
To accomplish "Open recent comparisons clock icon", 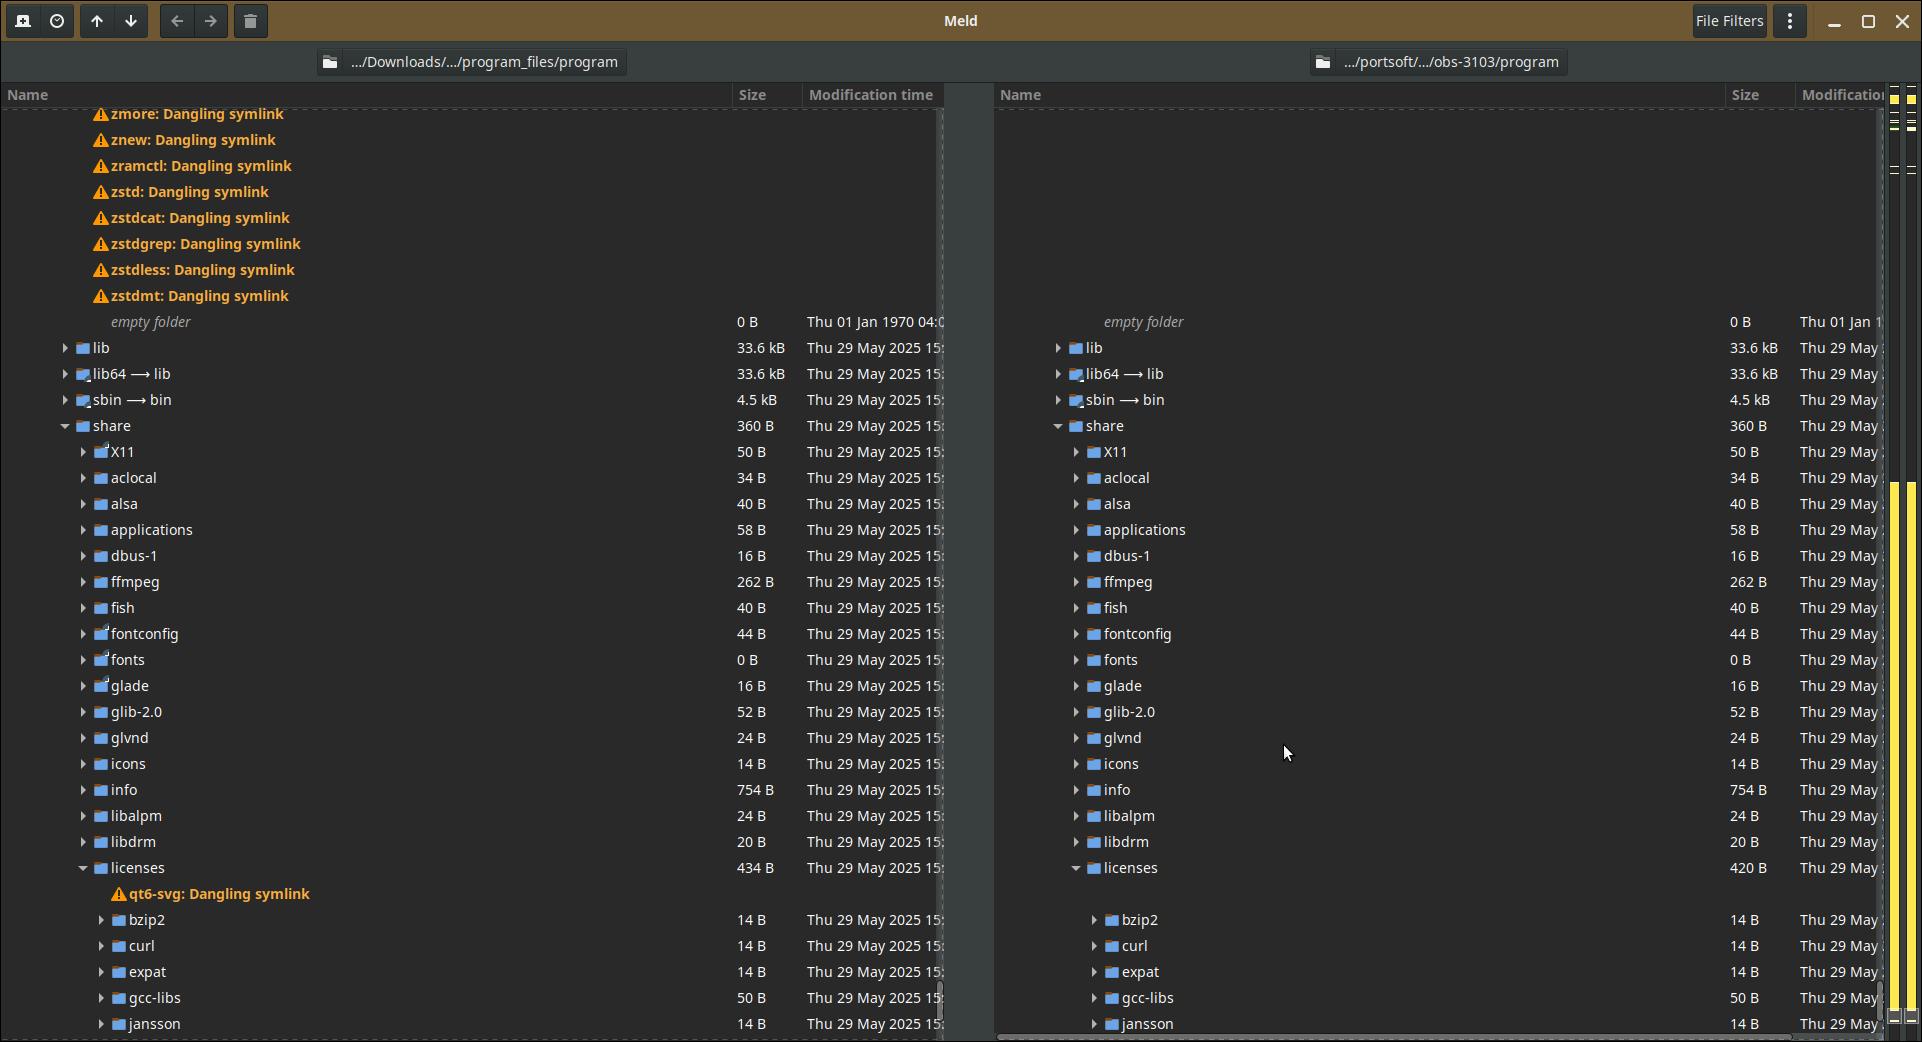I will pyautogui.click(x=57, y=21).
